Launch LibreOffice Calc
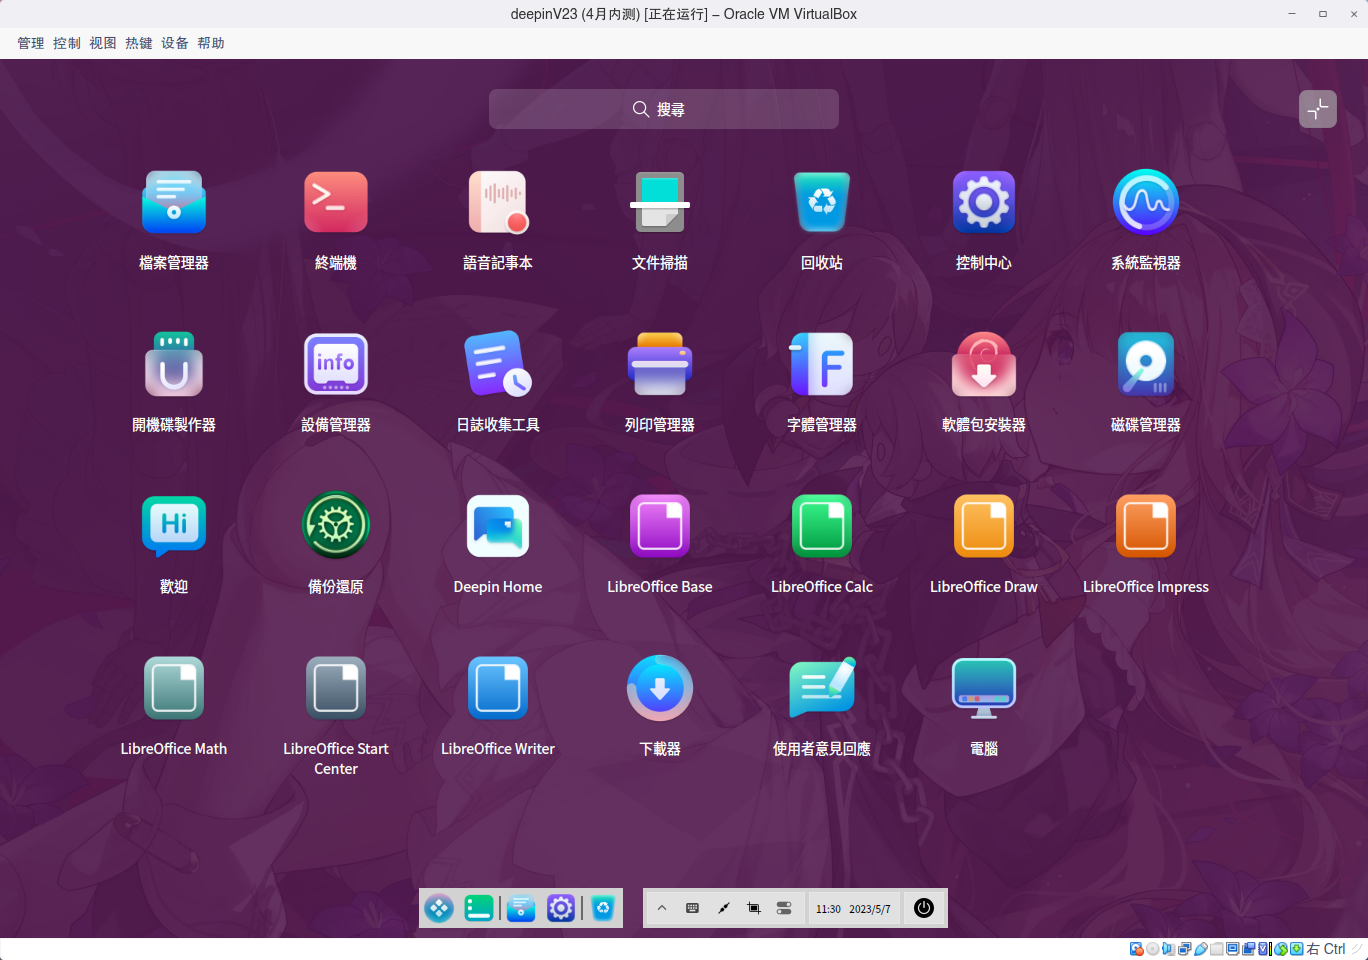 (x=822, y=526)
